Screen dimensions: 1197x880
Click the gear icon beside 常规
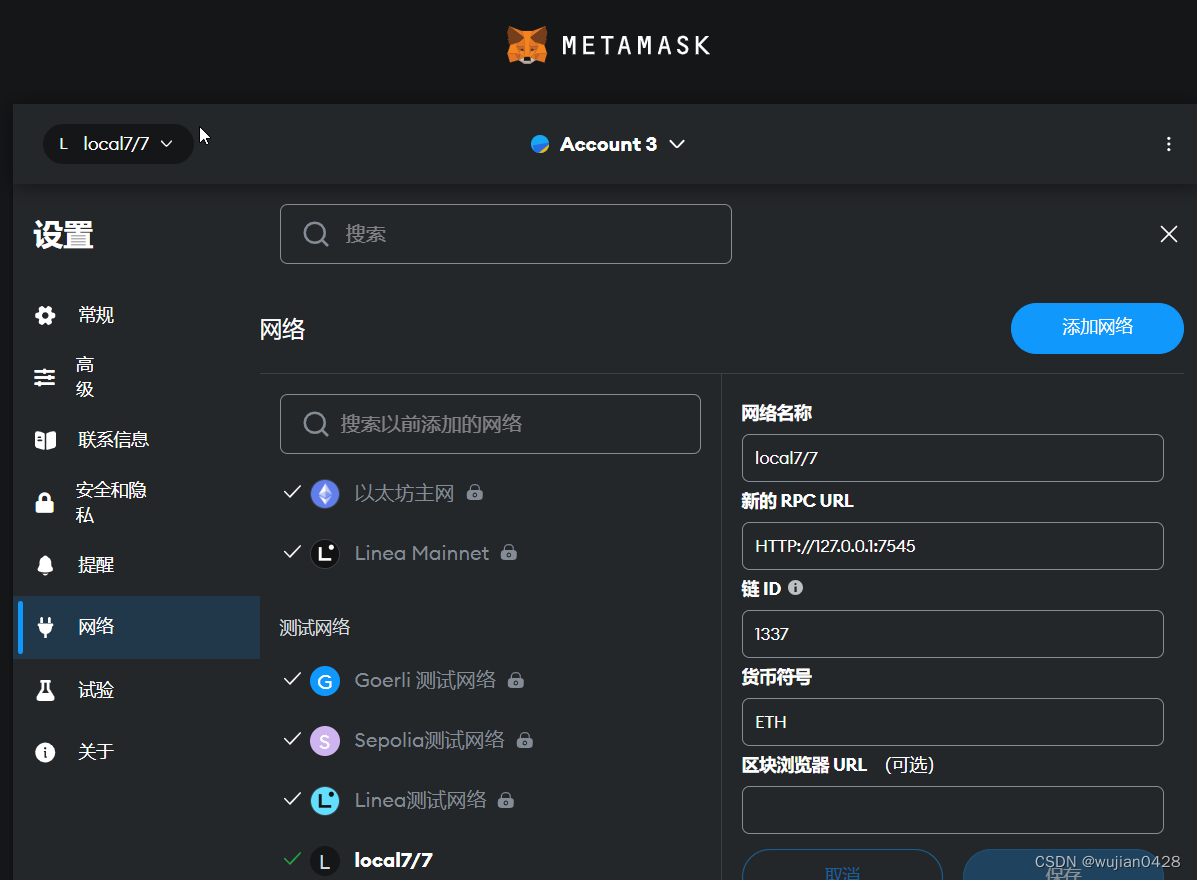point(45,315)
